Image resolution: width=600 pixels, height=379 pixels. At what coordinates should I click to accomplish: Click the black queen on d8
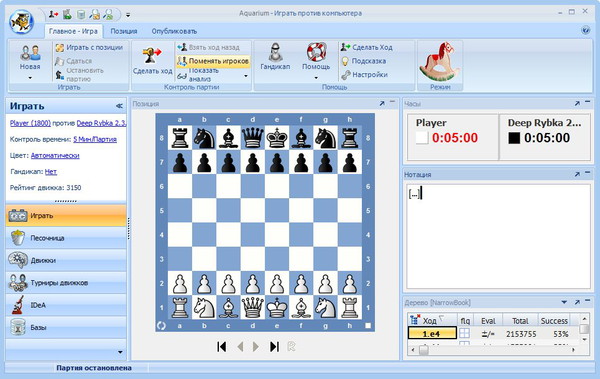click(x=253, y=138)
